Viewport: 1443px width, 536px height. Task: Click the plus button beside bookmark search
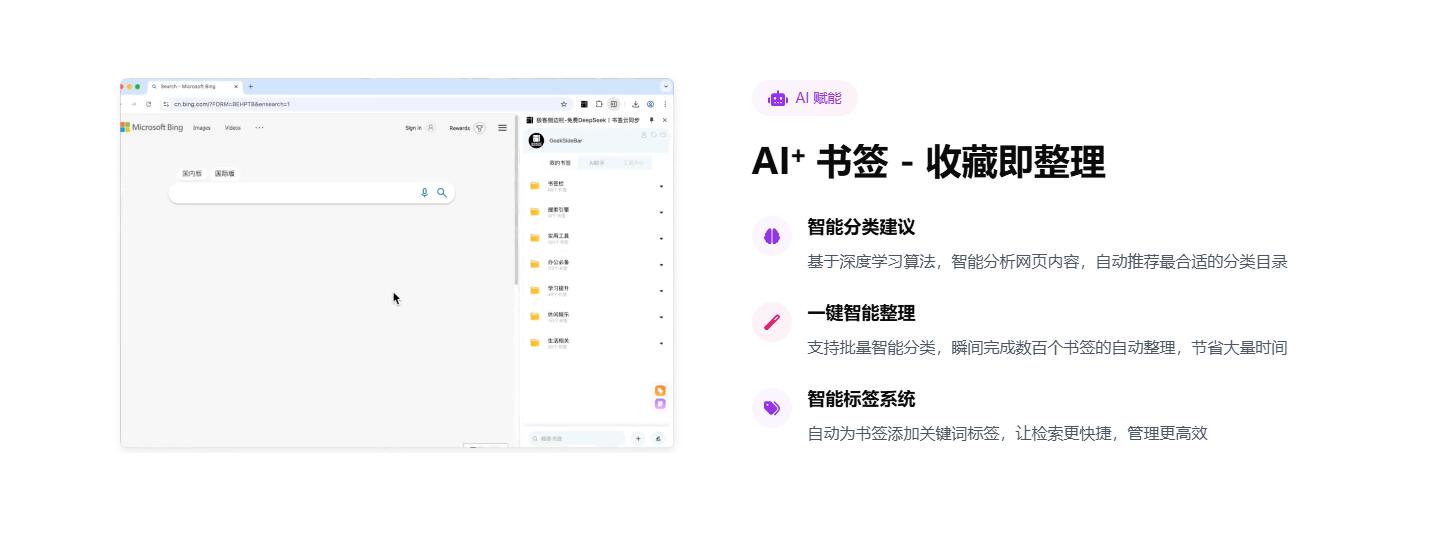(x=638, y=438)
